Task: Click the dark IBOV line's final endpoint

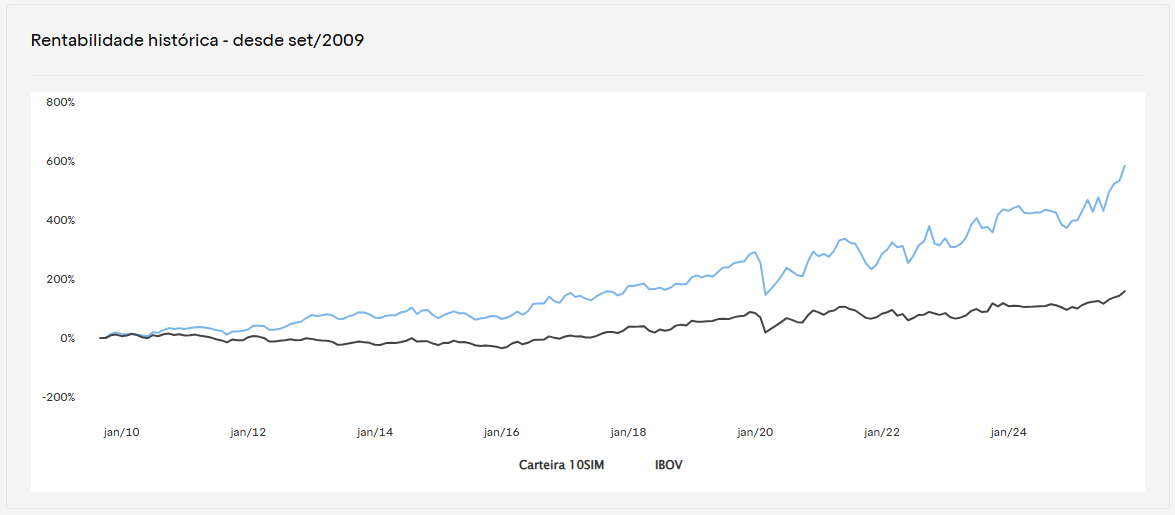Action: pyautogui.click(x=1125, y=291)
